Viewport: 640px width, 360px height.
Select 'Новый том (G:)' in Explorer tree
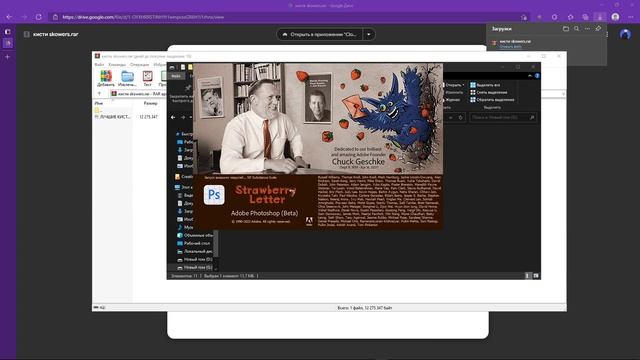point(195,268)
